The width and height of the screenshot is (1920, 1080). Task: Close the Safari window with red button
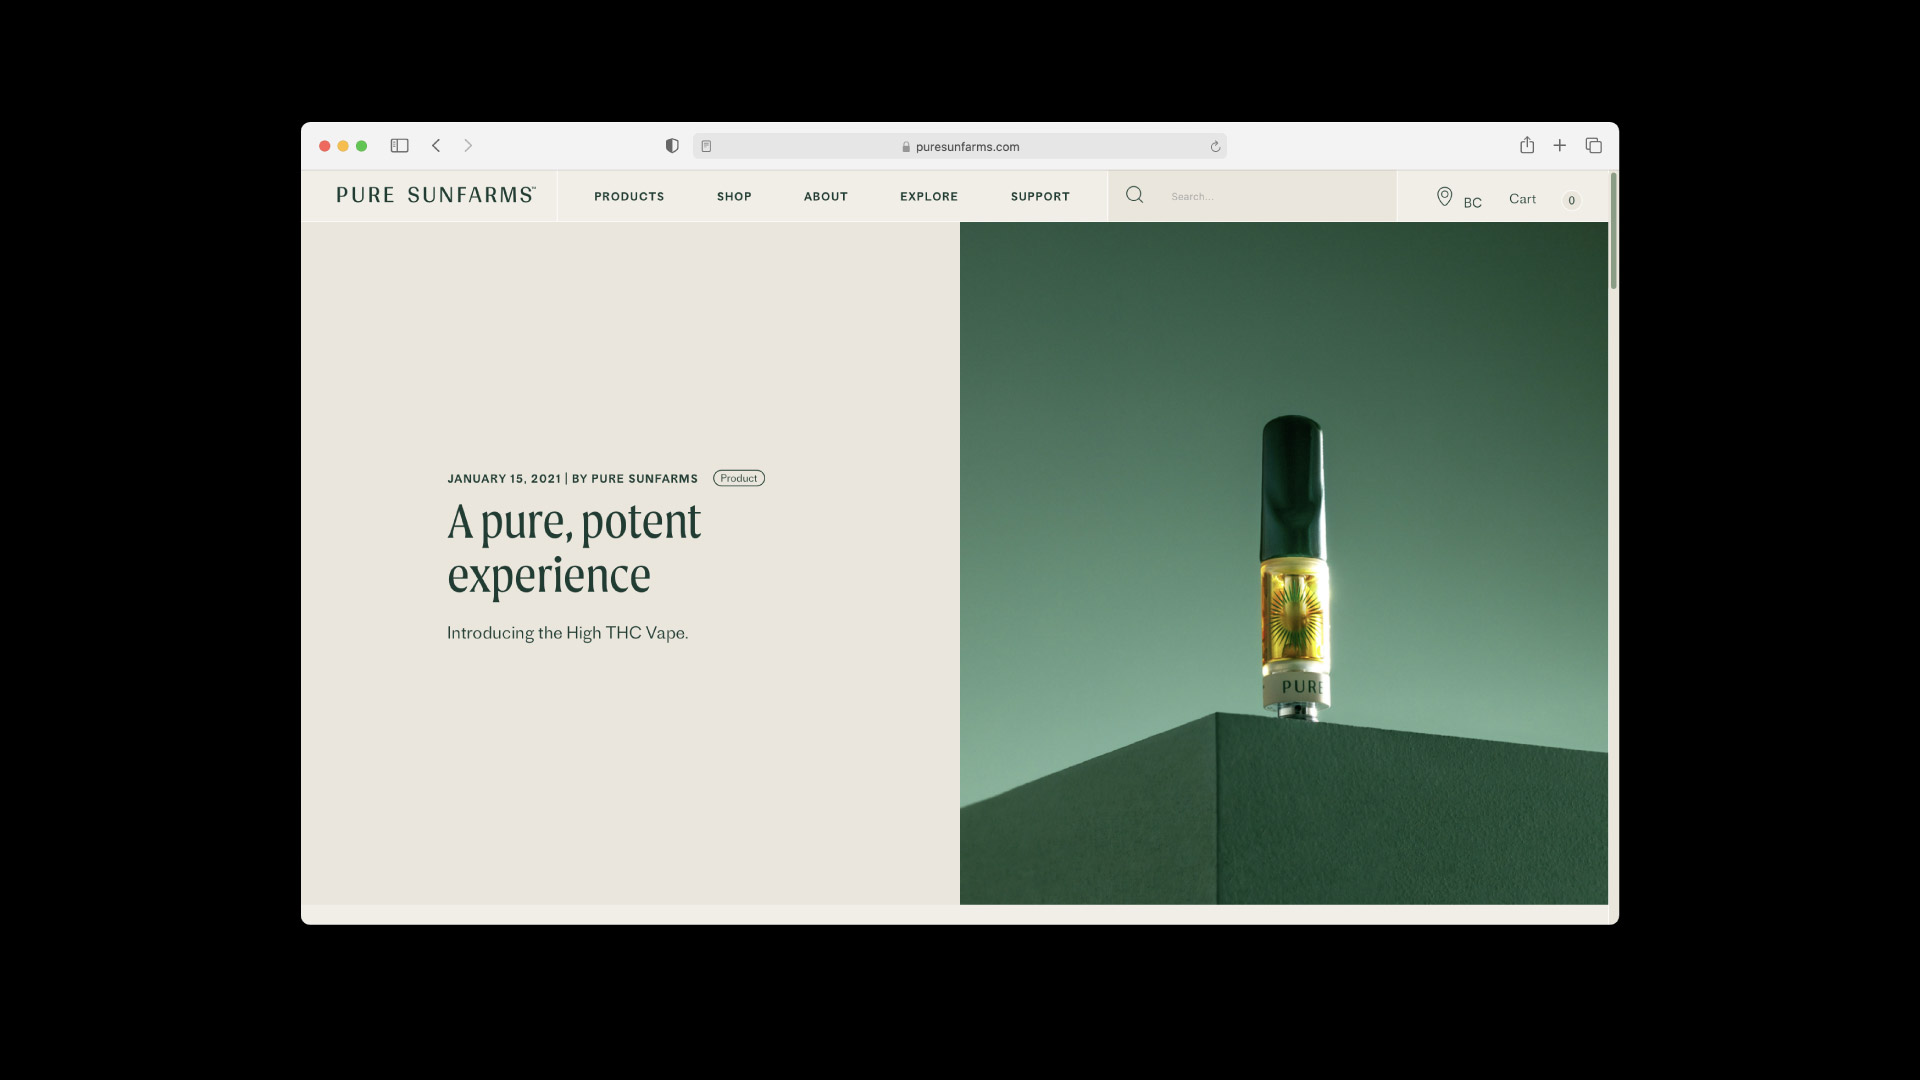coord(325,146)
